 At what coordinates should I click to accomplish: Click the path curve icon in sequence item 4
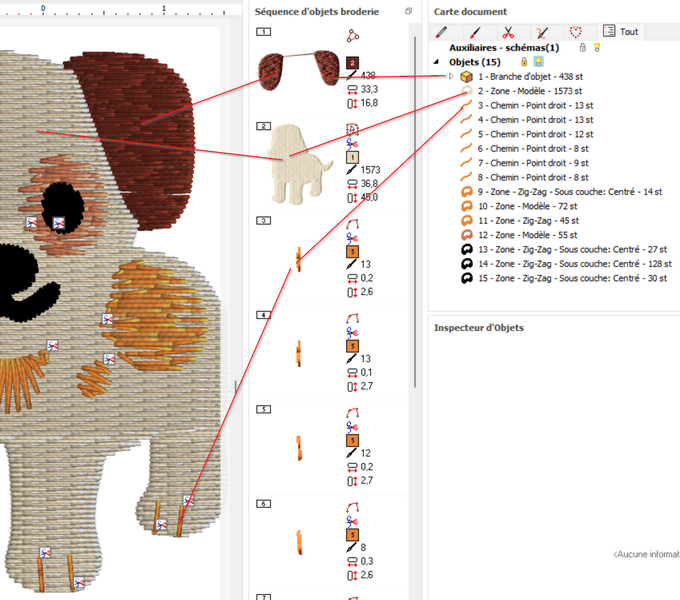[x=352, y=318]
